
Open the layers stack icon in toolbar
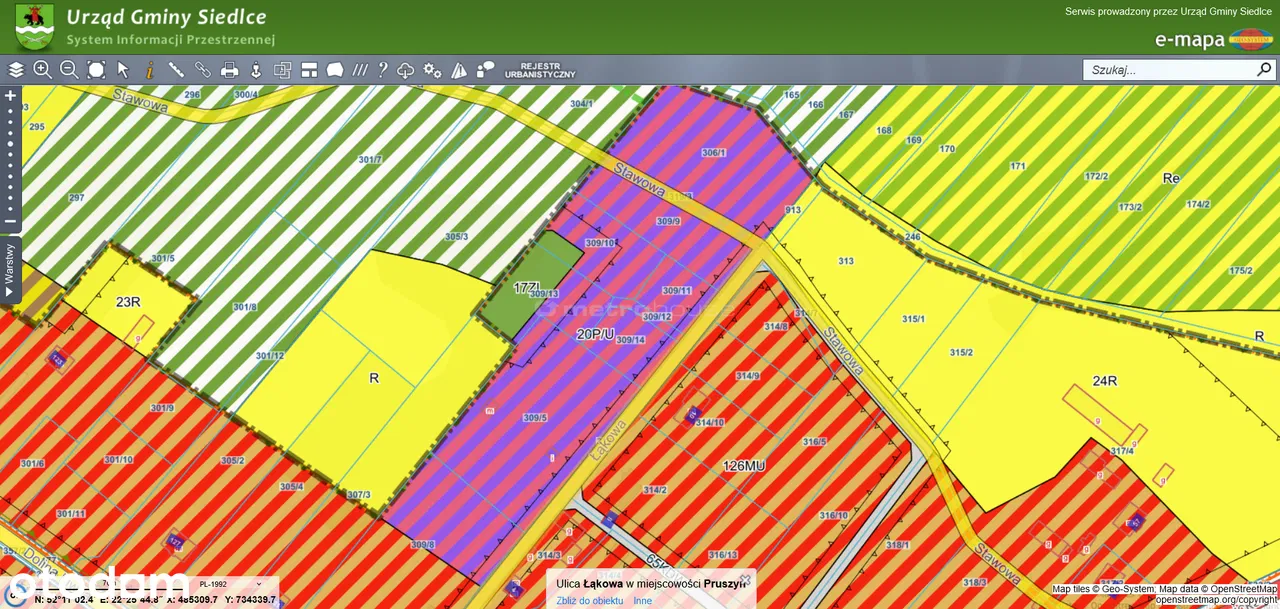point(16,70)
